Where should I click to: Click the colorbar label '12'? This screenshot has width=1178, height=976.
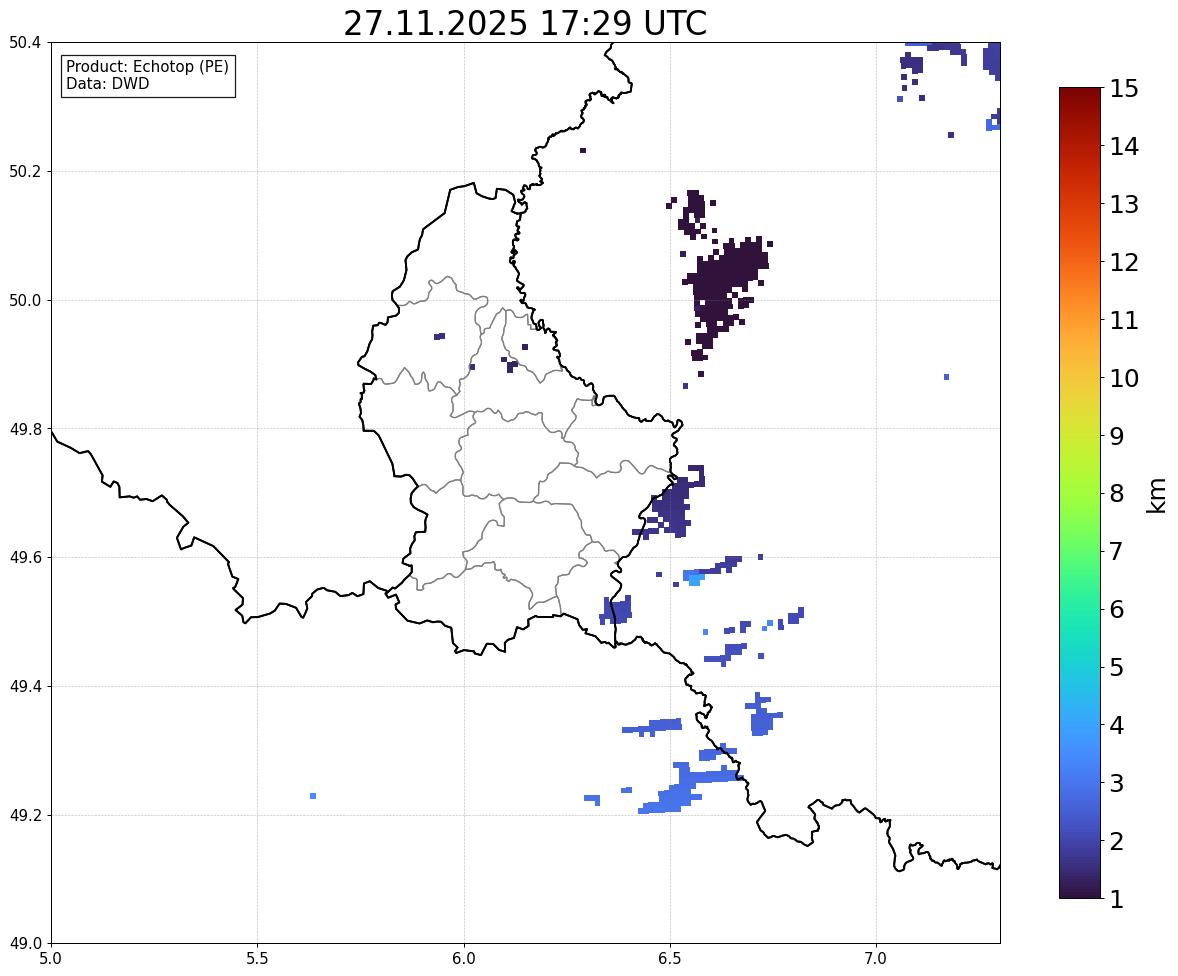click(x=1123, y=262)
